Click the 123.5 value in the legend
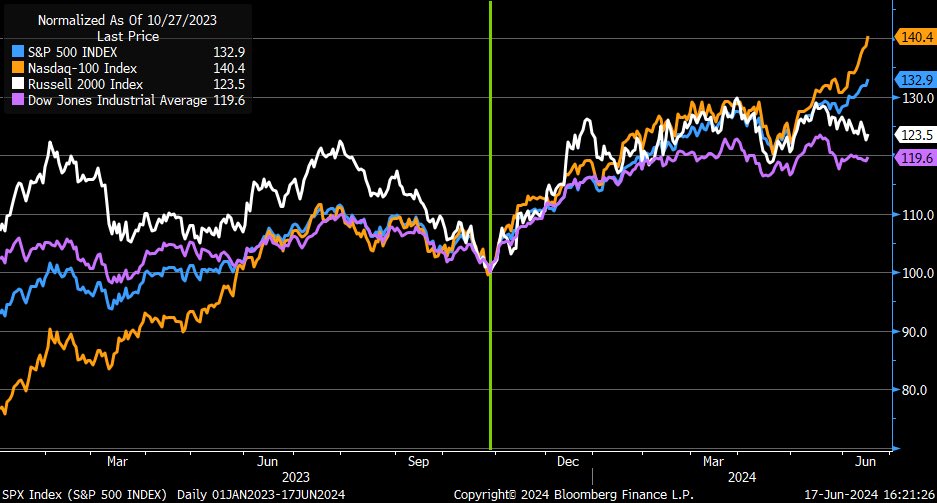 point(229,84)
